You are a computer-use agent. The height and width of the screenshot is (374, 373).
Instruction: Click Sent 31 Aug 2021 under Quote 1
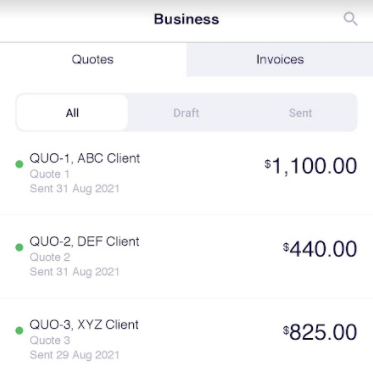click(x=74, y=188)
